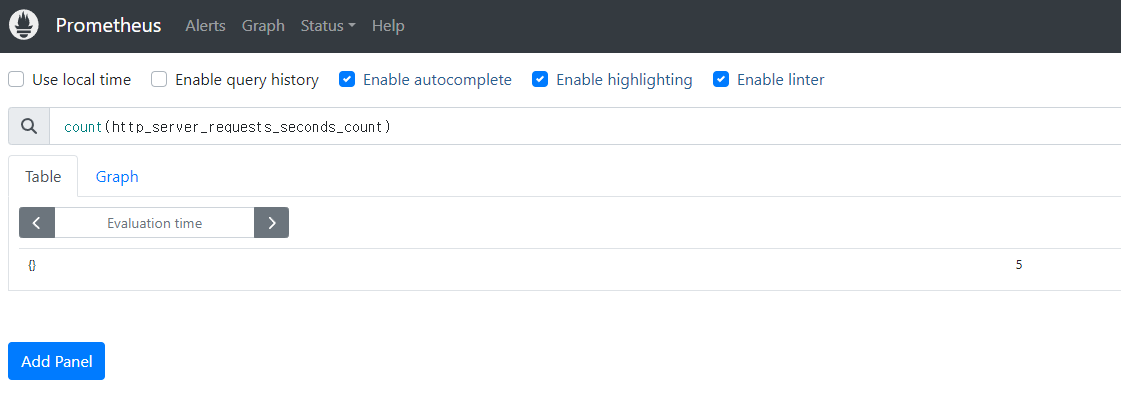Image resolution: width=1121 pixels, height=407 pixels.
Task: Click the Add Panel button
Action: click(x=56, y=361)
